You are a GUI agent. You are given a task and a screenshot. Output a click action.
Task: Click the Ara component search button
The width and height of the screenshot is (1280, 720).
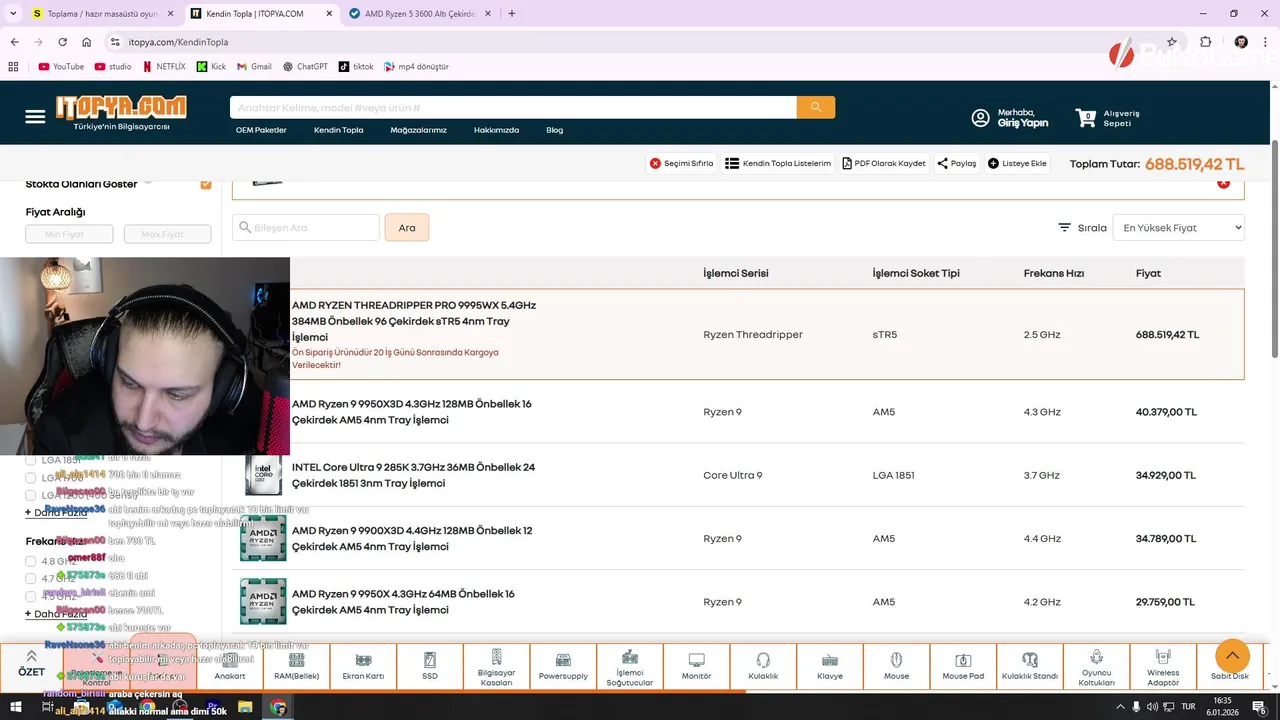click(x=407, y=228)
